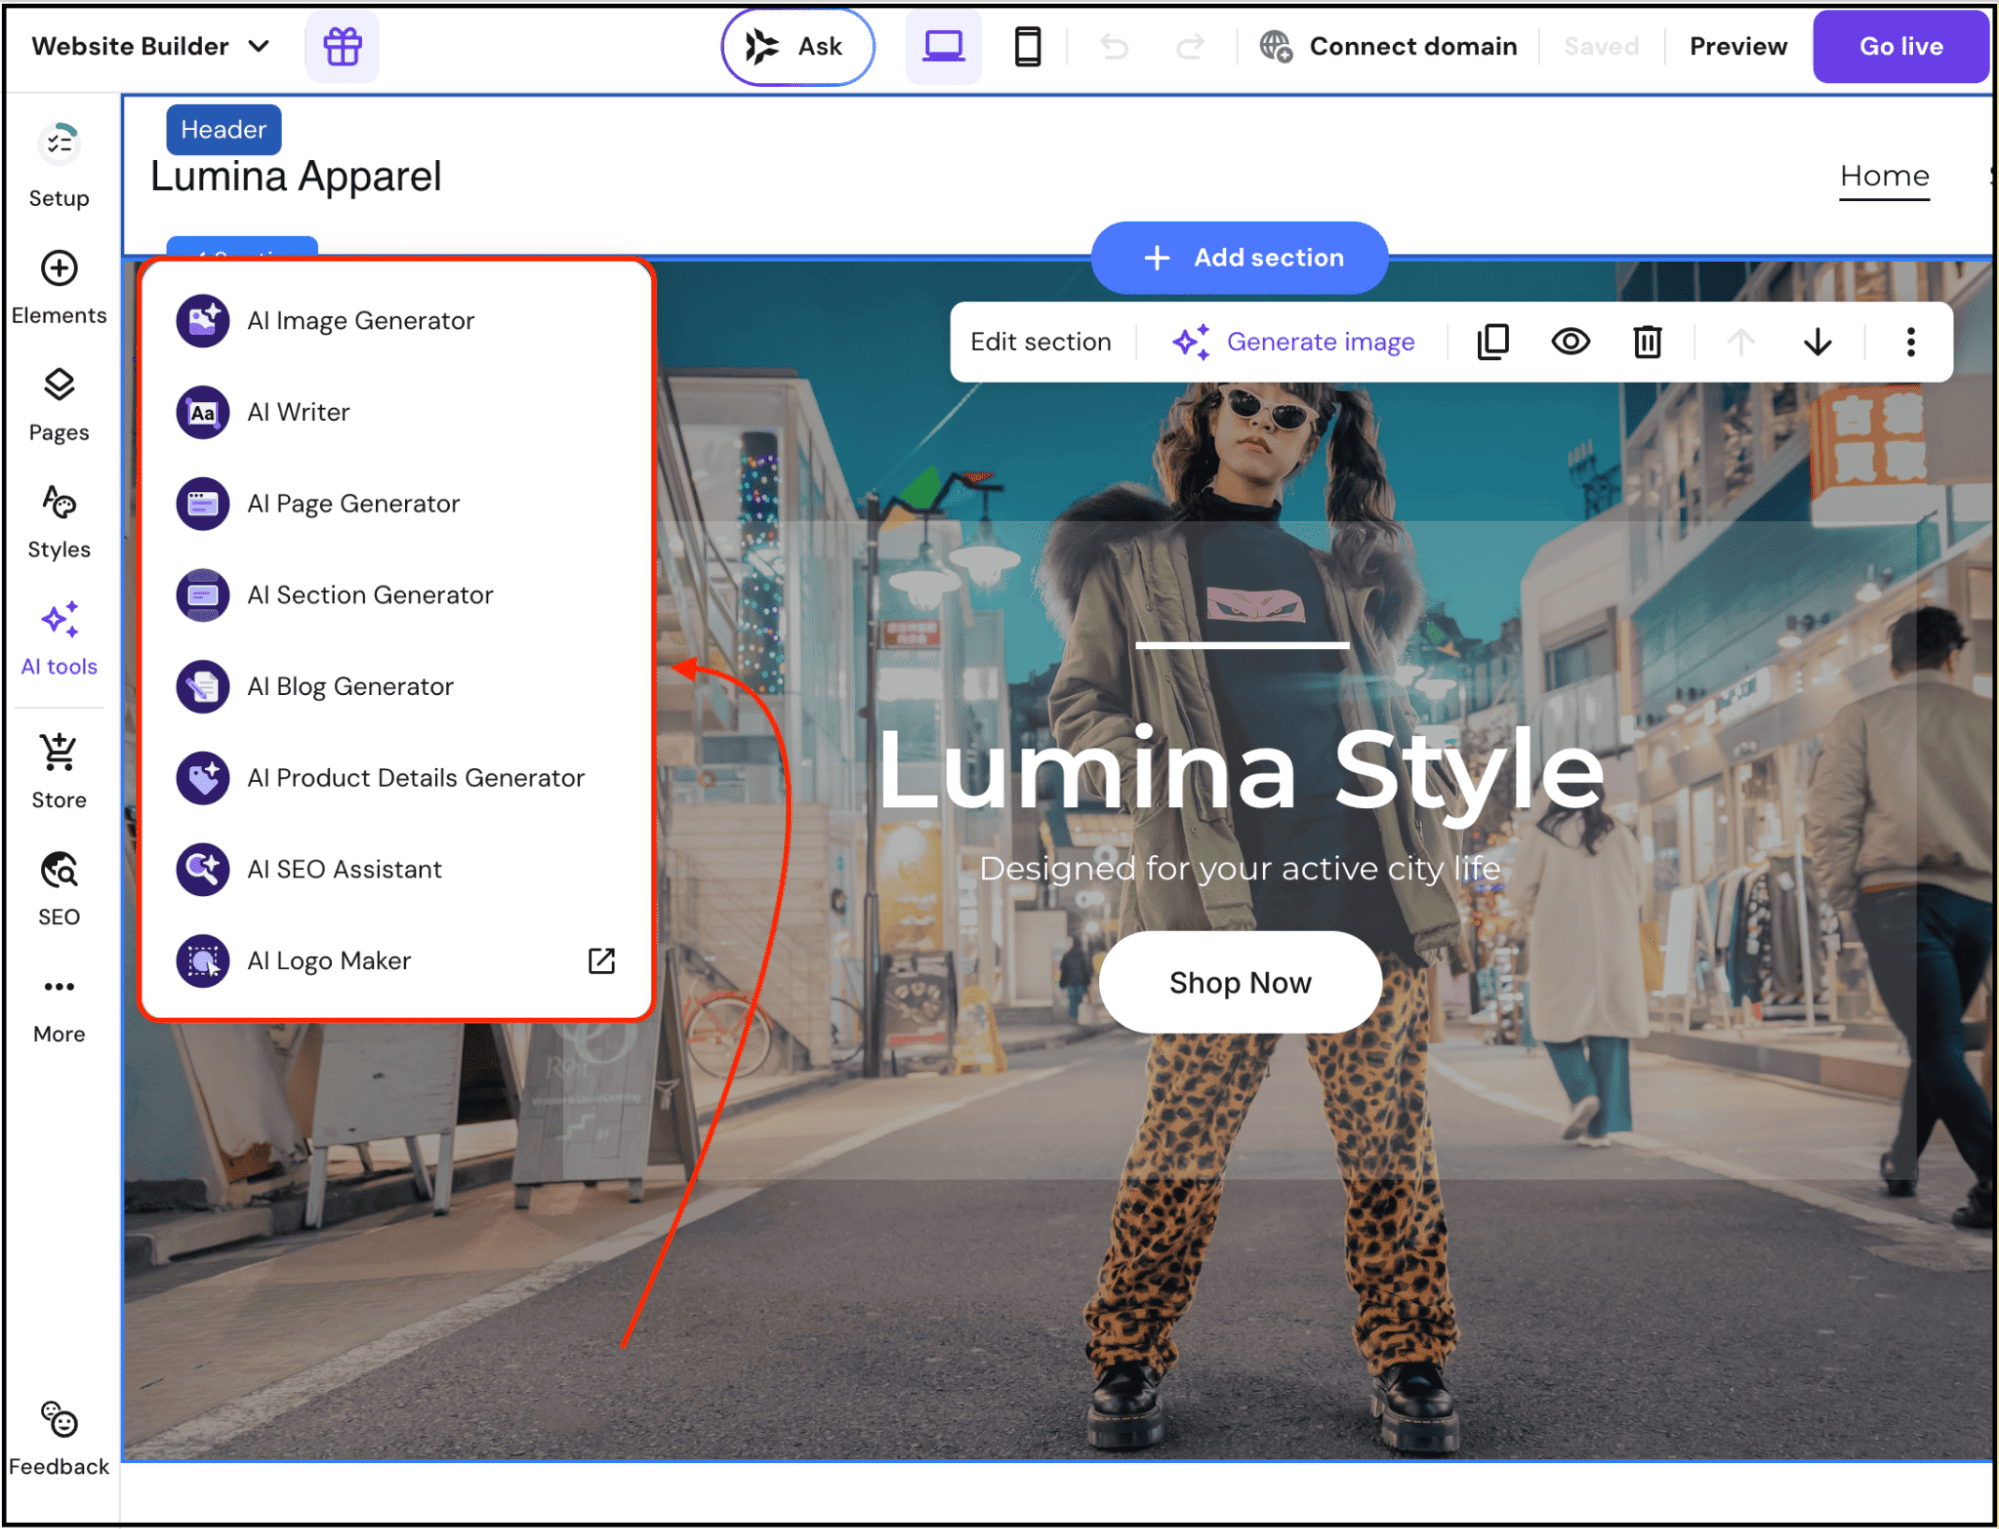Viewport: 1999px width, 1529px height.
Task: Delete the section using trash icon
Action: point(1647,342)
